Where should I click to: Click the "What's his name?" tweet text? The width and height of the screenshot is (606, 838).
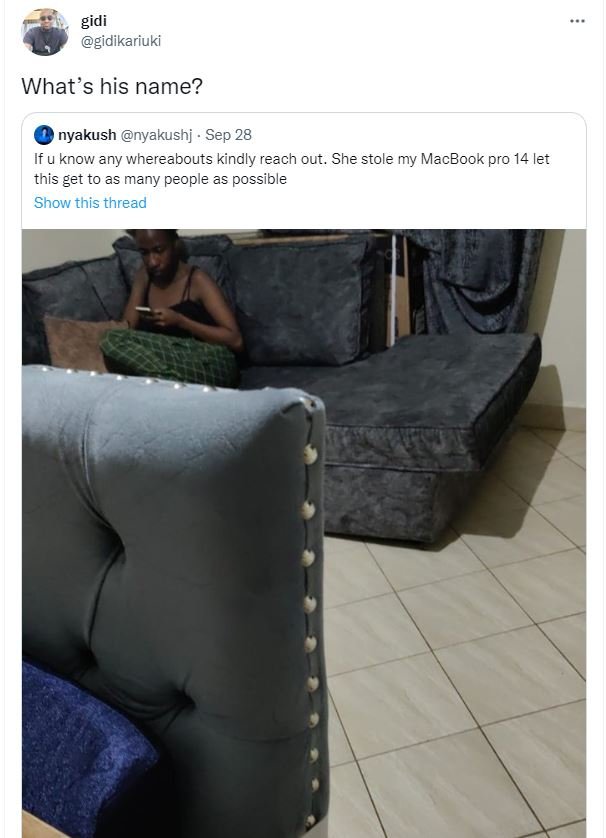(112, 86)
